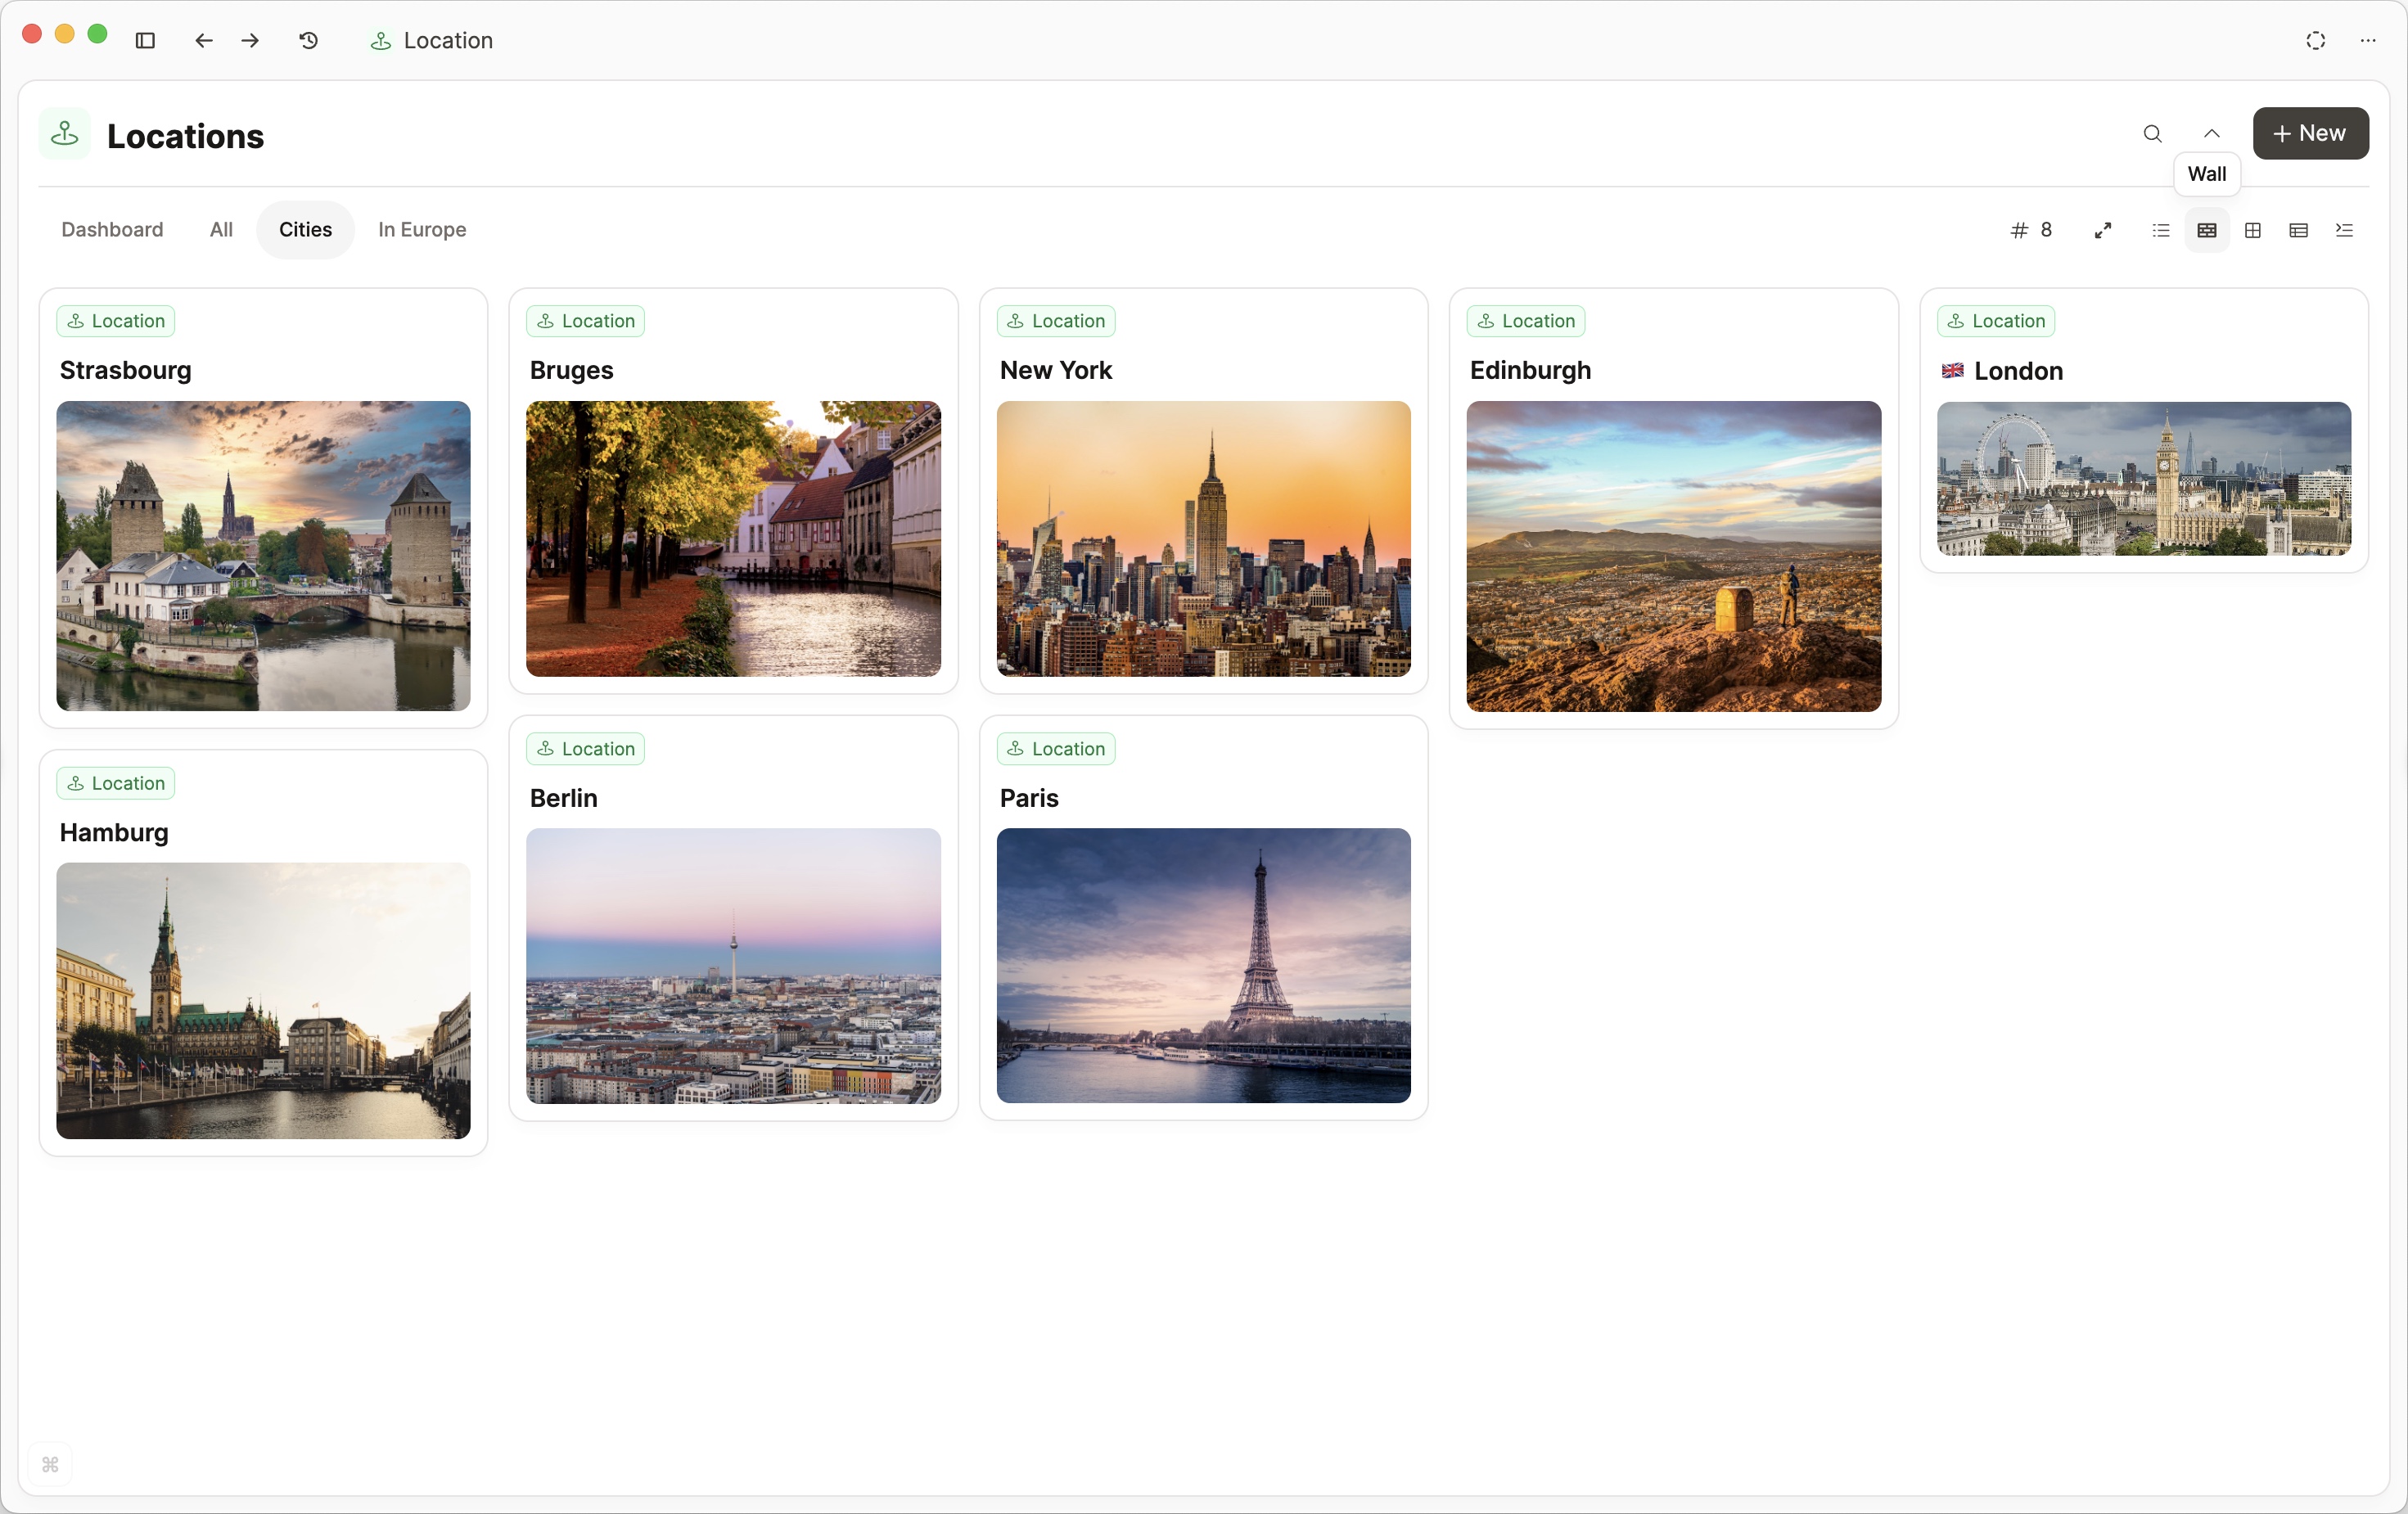Click the Location tag on Bruges card
Viewport: 2408px width, 1514px height.
[585, 321]
